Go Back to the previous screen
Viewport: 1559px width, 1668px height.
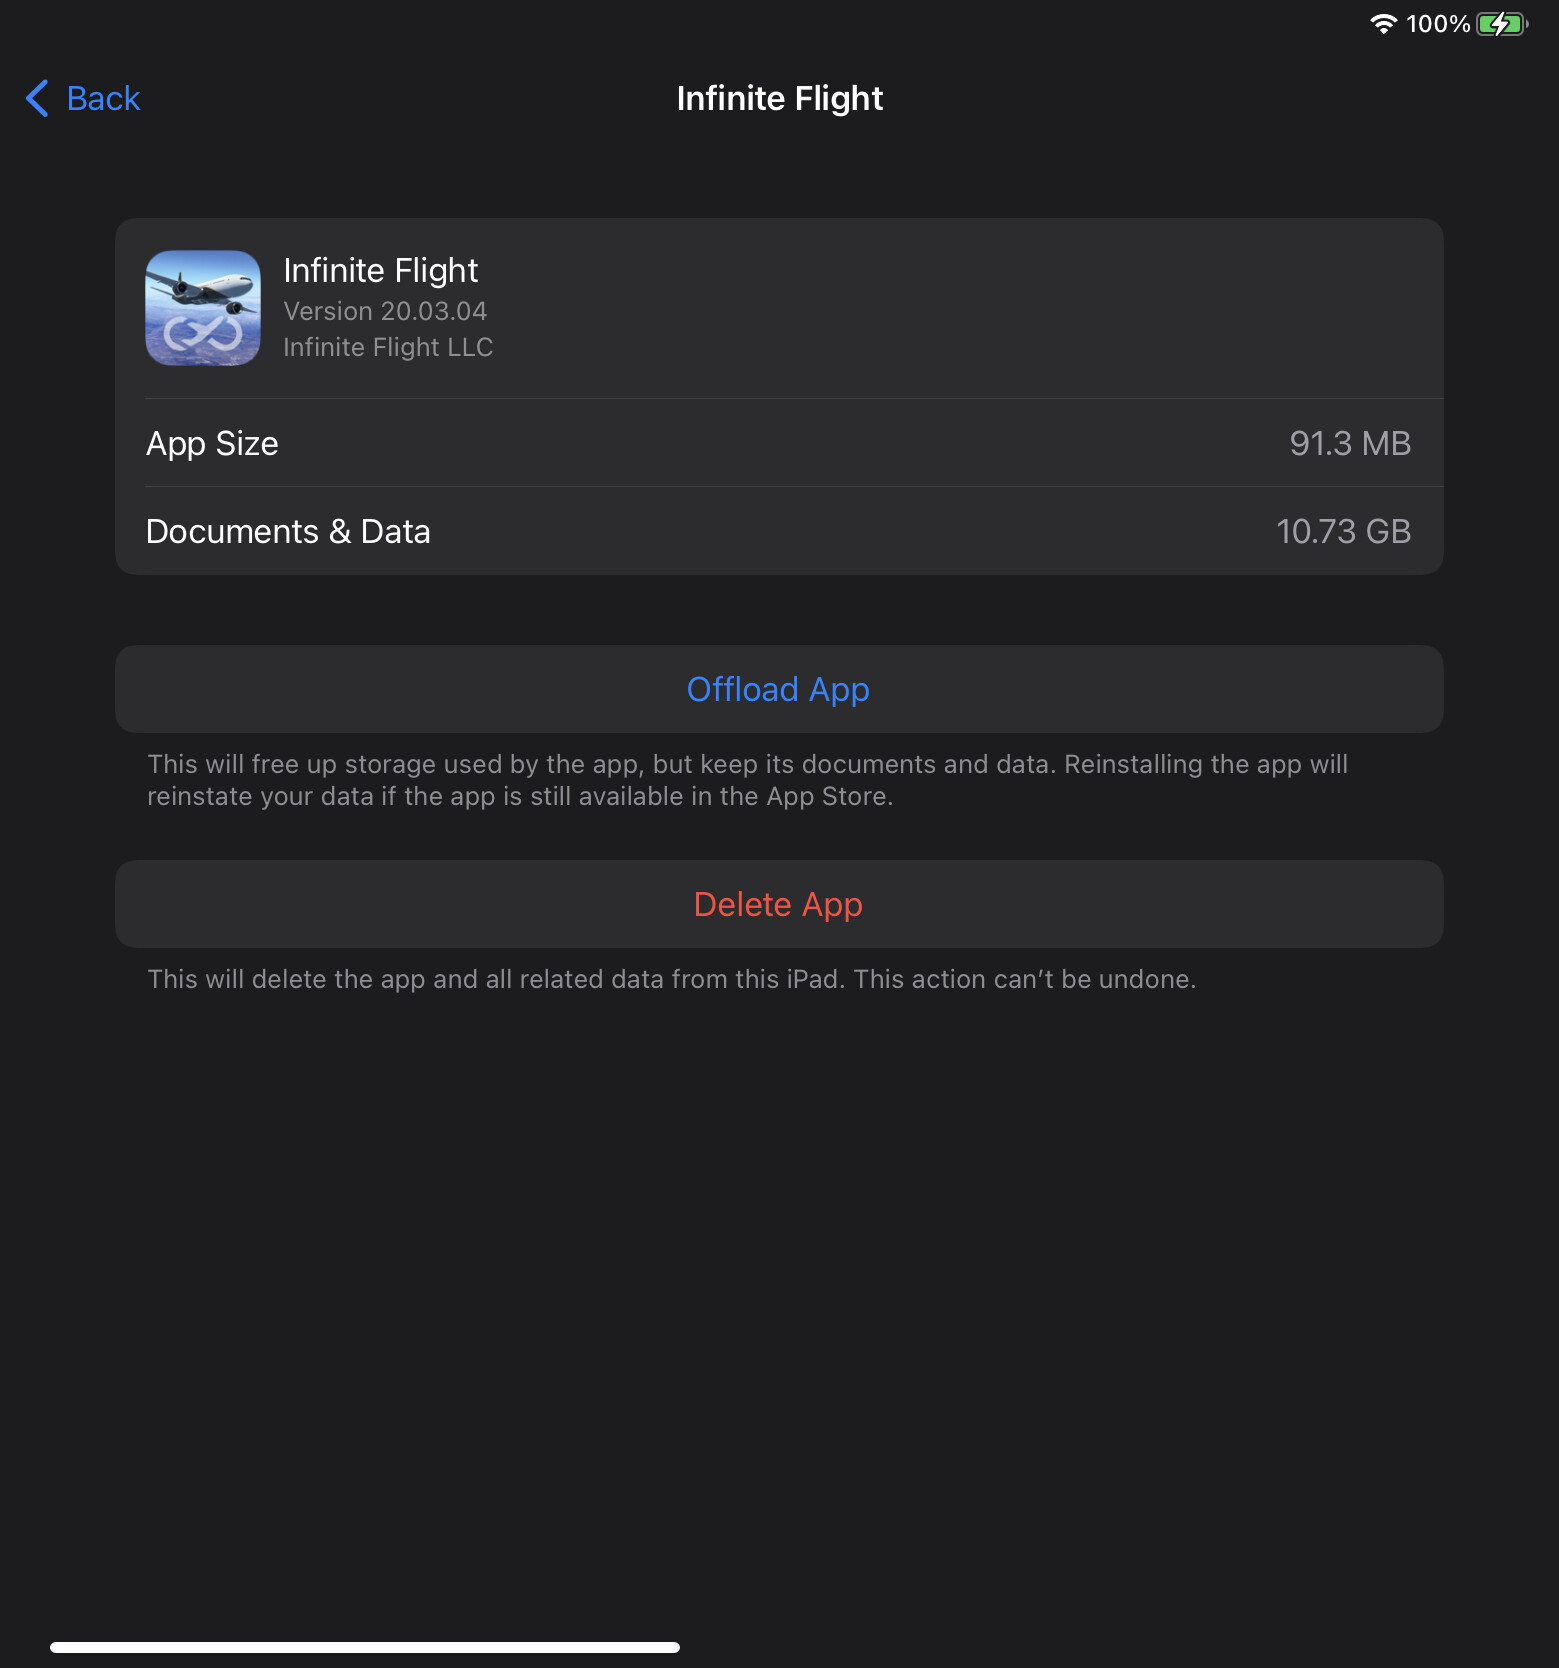83,98
